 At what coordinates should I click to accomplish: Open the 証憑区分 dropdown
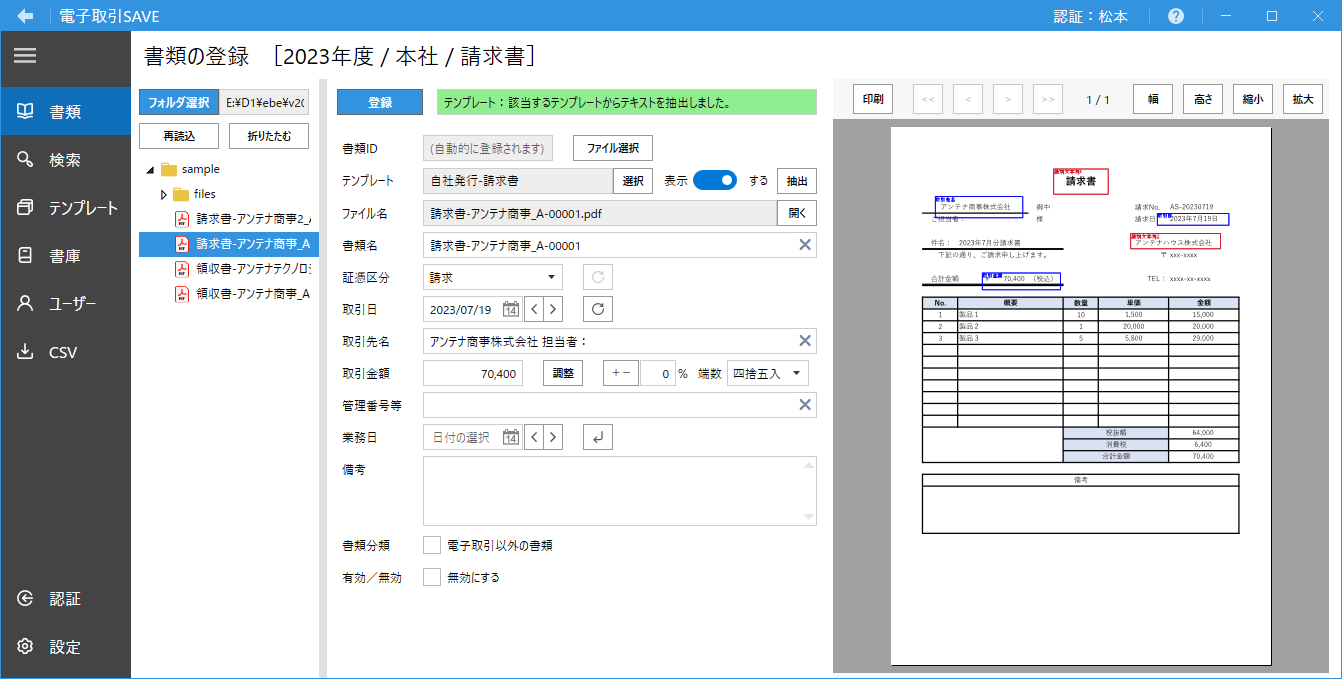[494, 277]
